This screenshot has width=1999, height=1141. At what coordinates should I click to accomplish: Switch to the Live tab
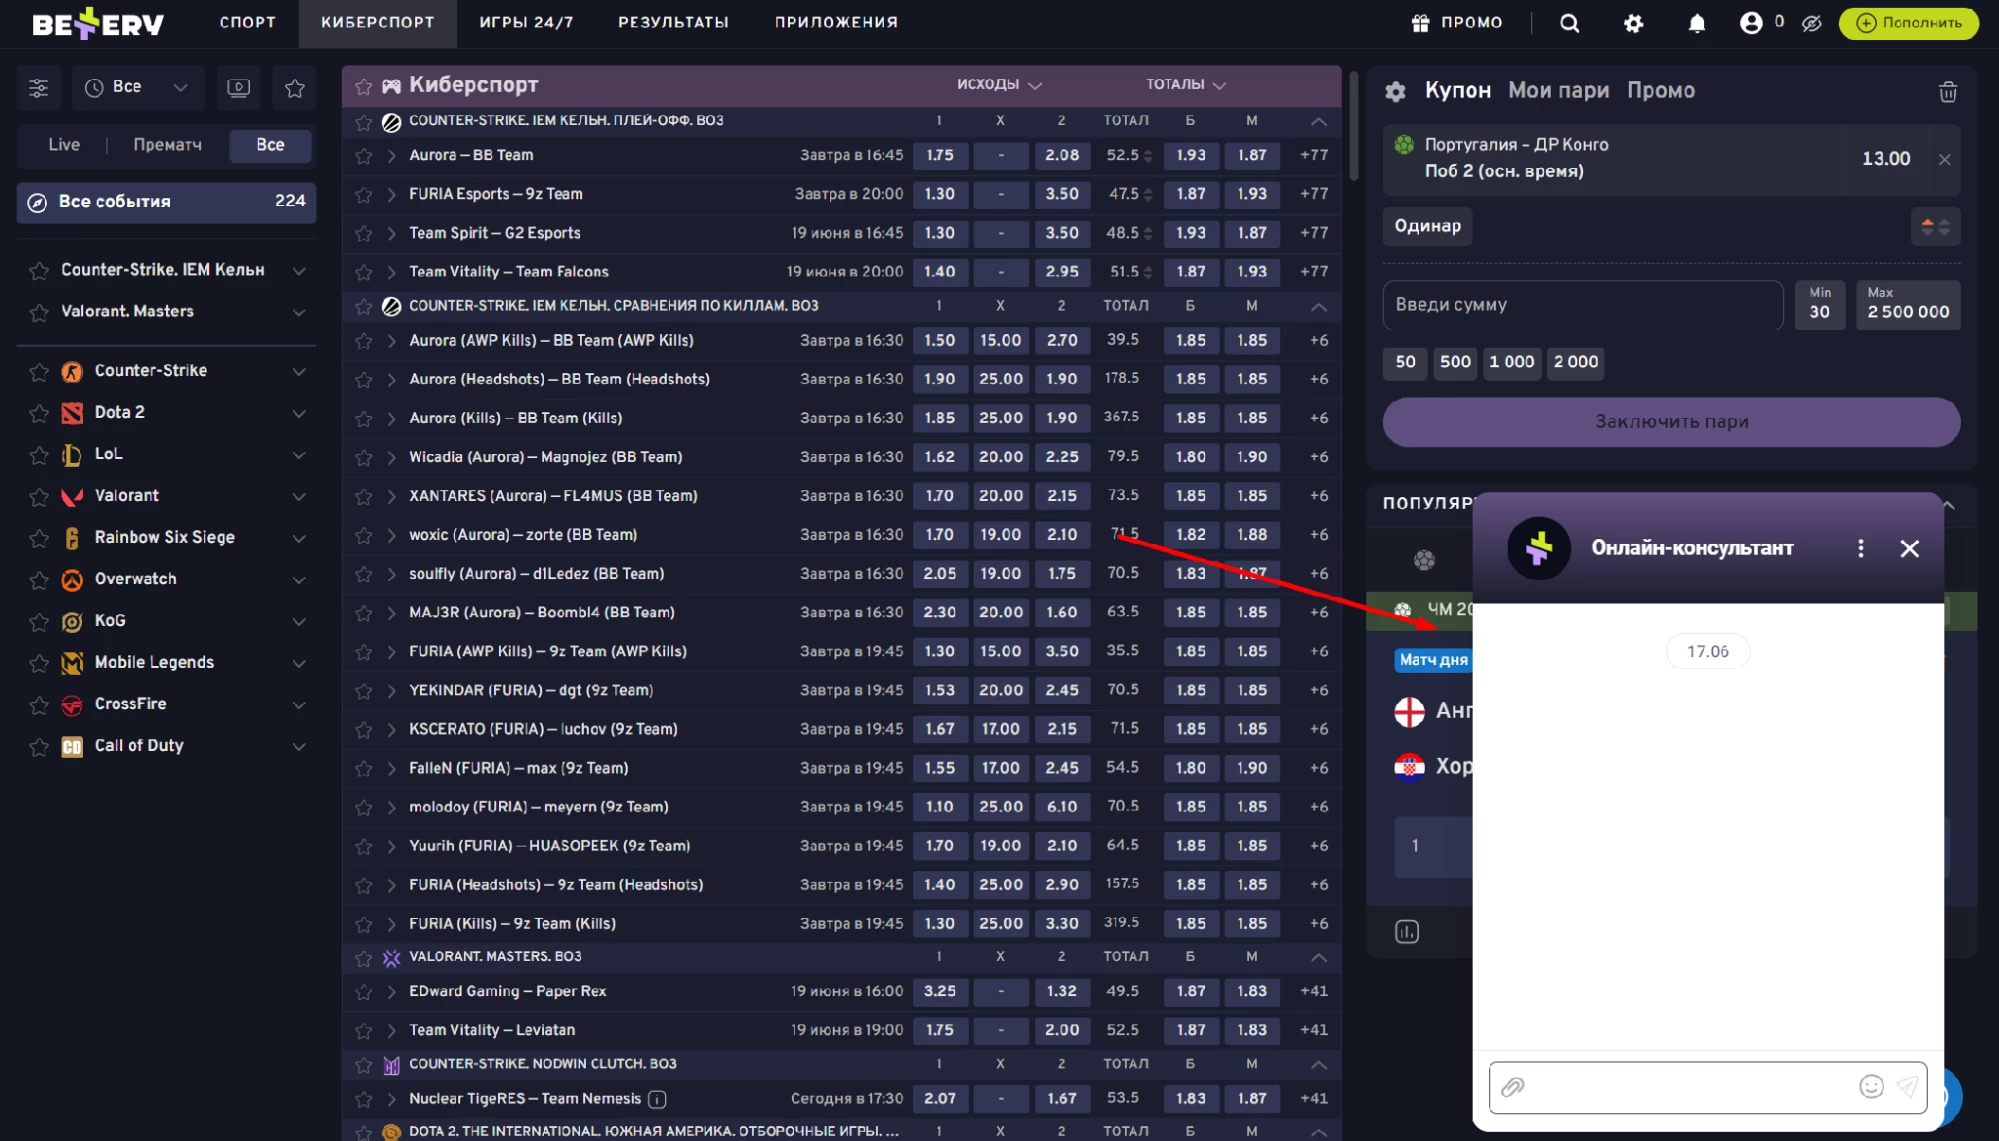(64, 145)
